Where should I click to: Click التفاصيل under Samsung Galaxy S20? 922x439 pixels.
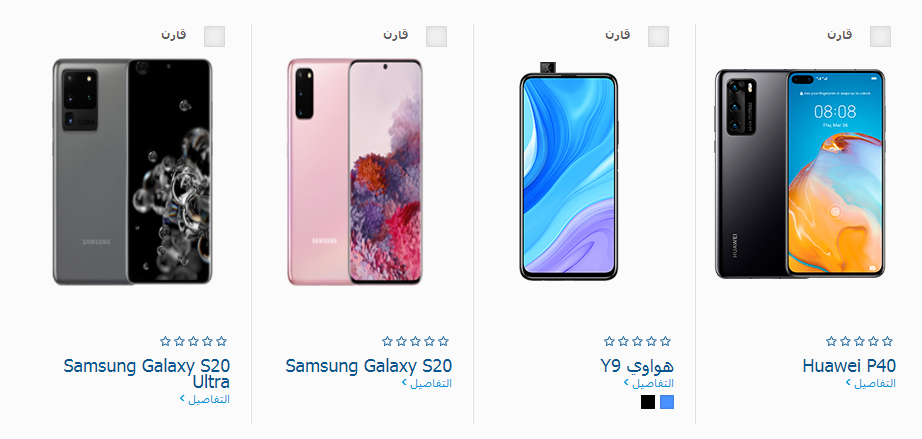[x=427, y=383]
